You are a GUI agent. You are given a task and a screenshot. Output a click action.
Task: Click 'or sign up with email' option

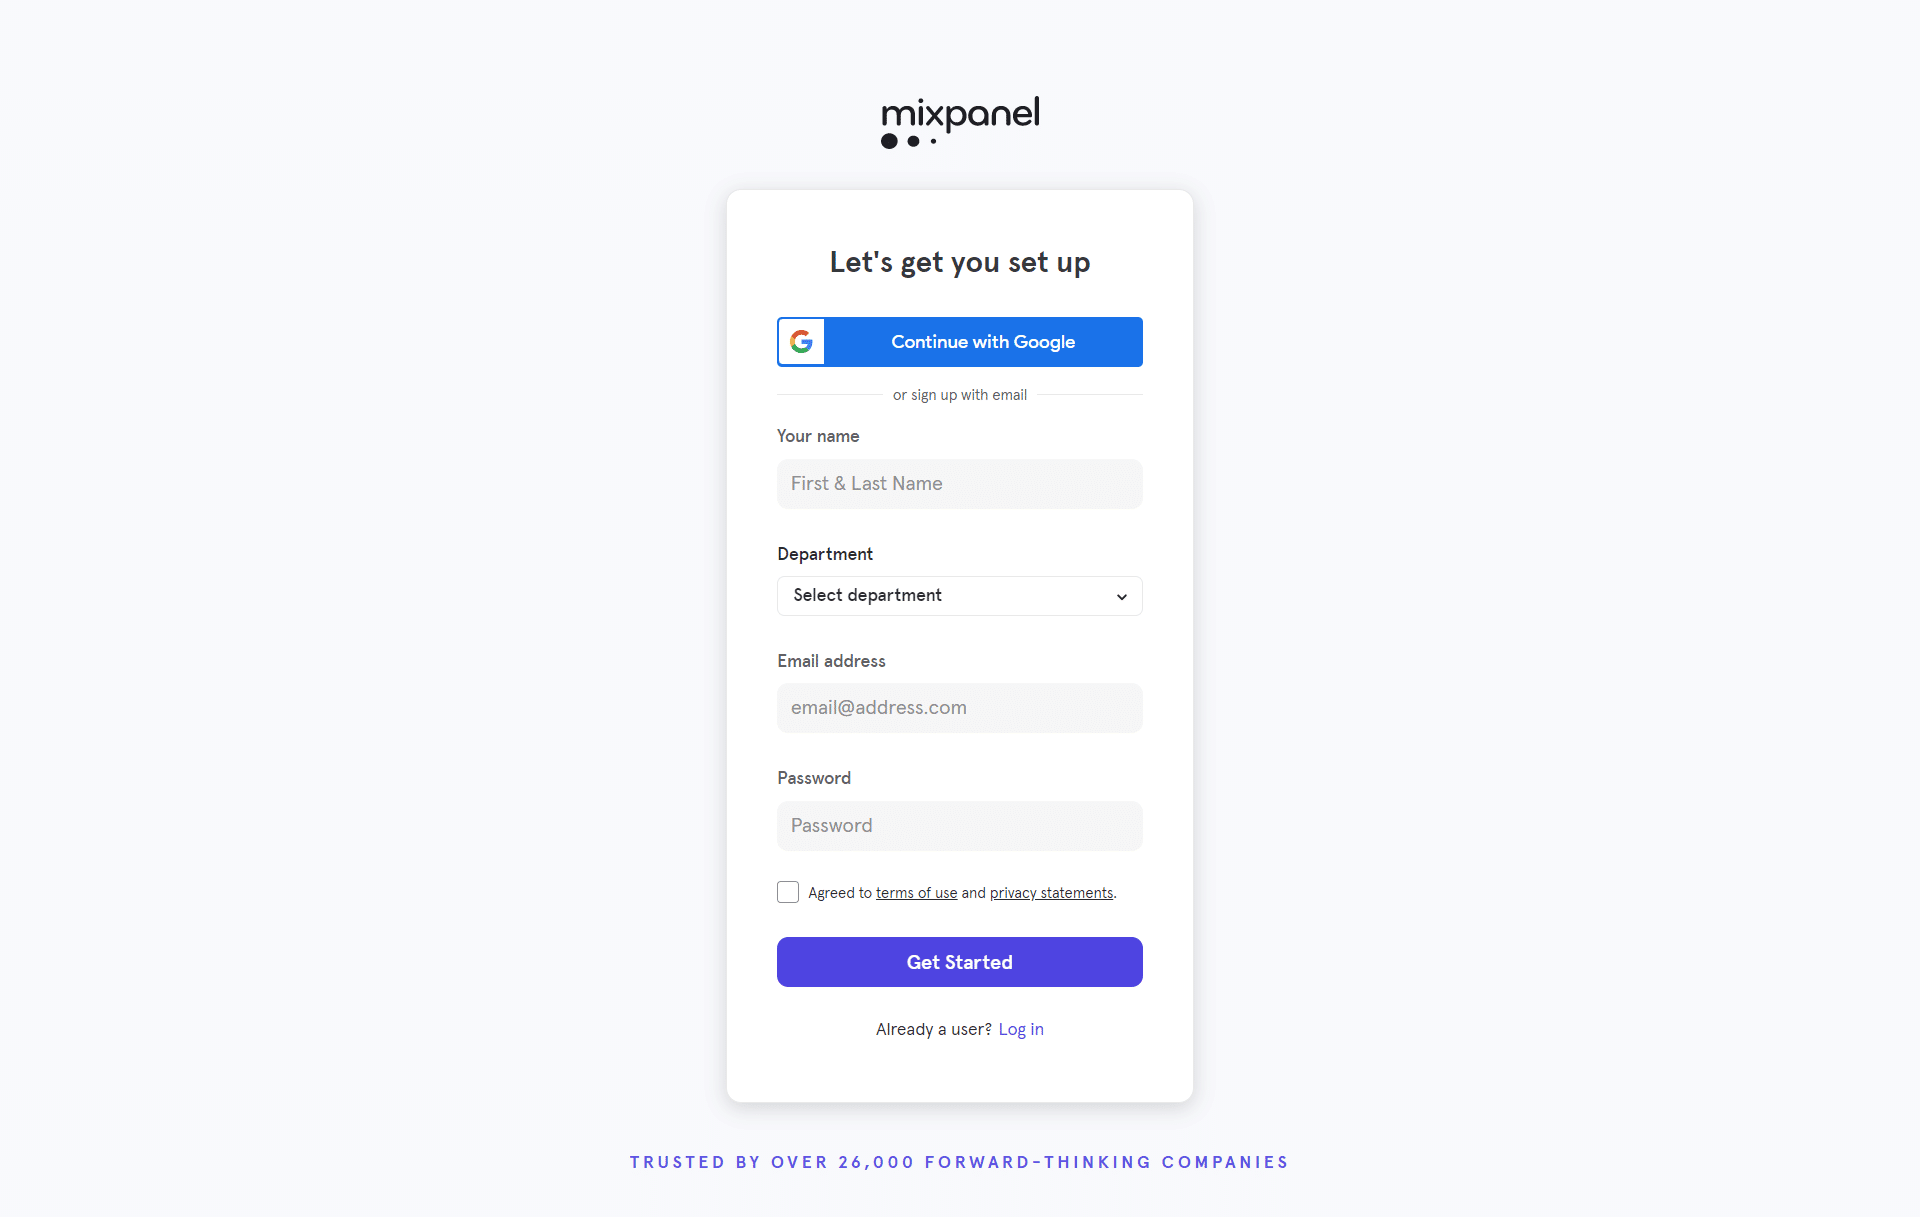(x=960, y=394)
